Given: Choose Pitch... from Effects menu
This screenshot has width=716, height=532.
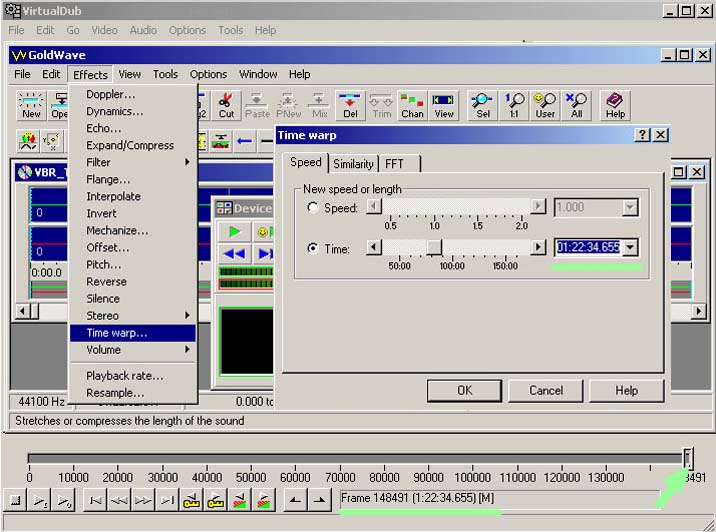Looking at the screenshot, I should [133, 264].
